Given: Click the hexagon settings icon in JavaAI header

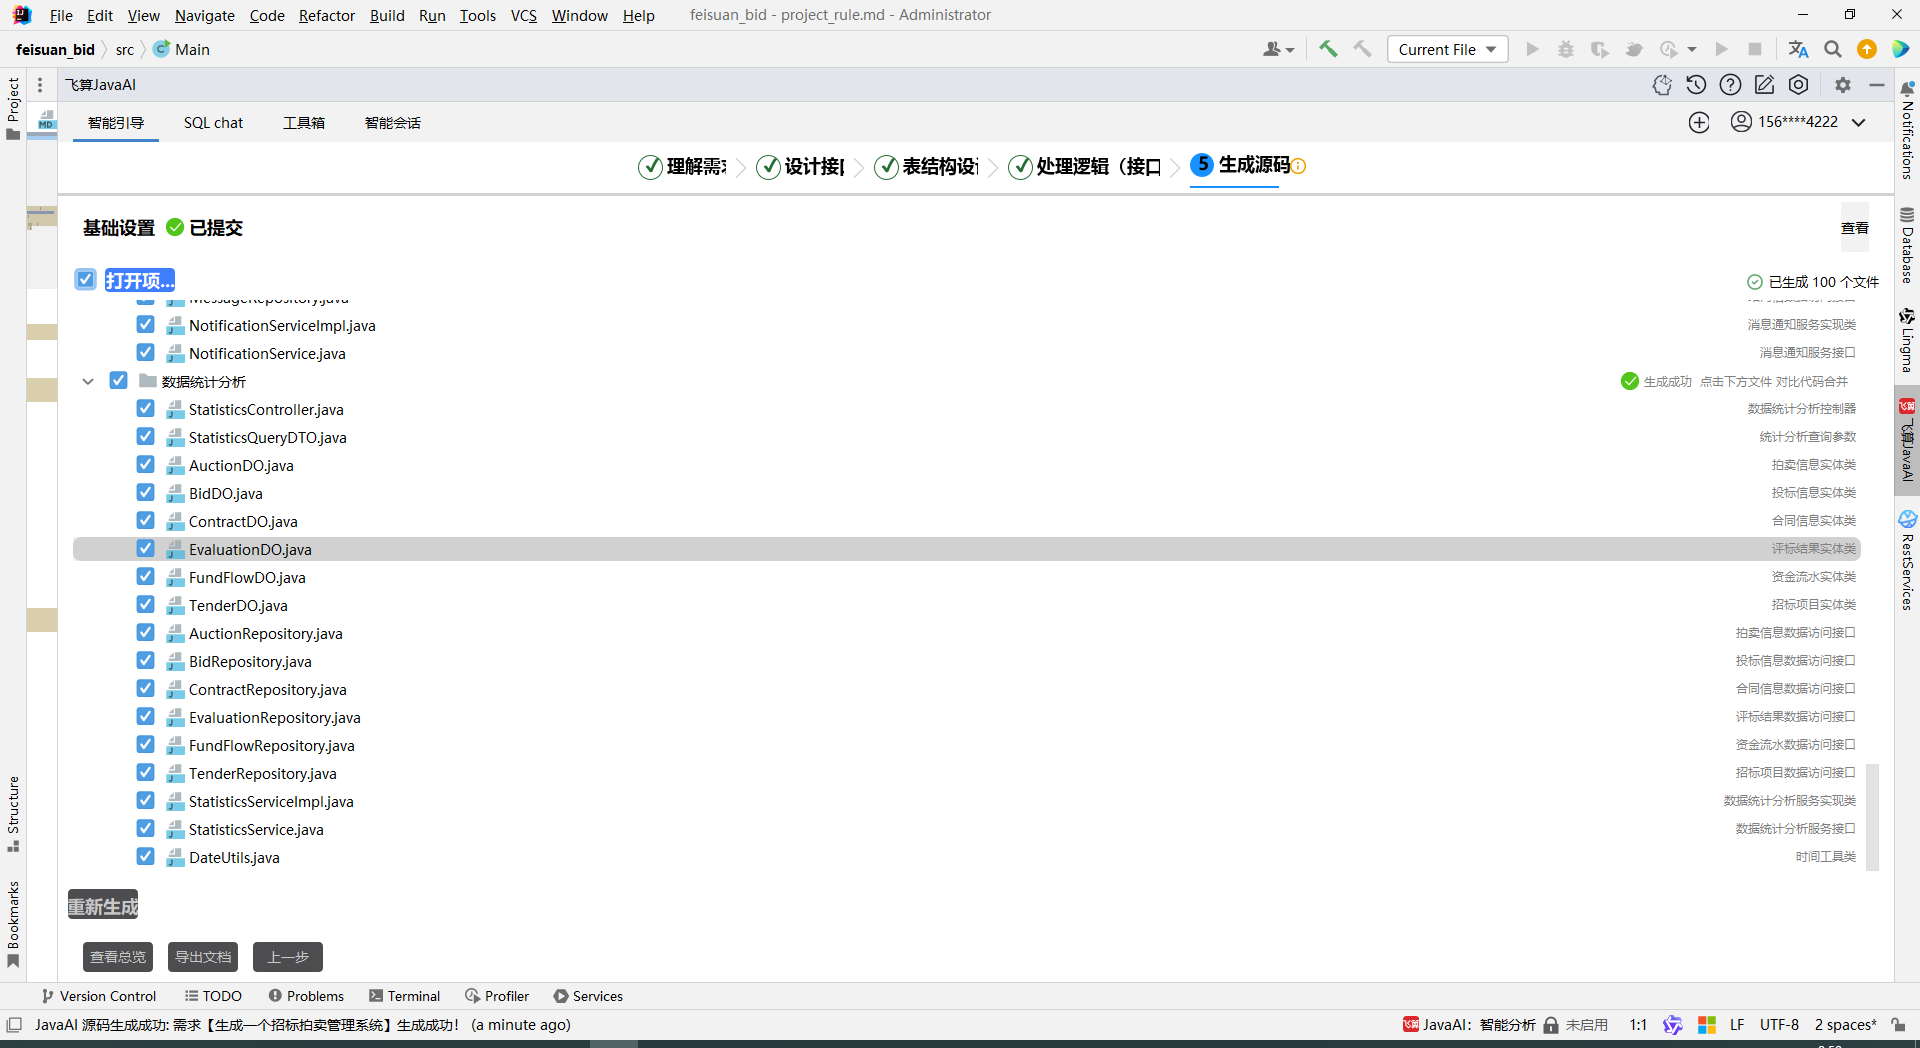Looking at the screenshot, I should tap(1799, 85).
